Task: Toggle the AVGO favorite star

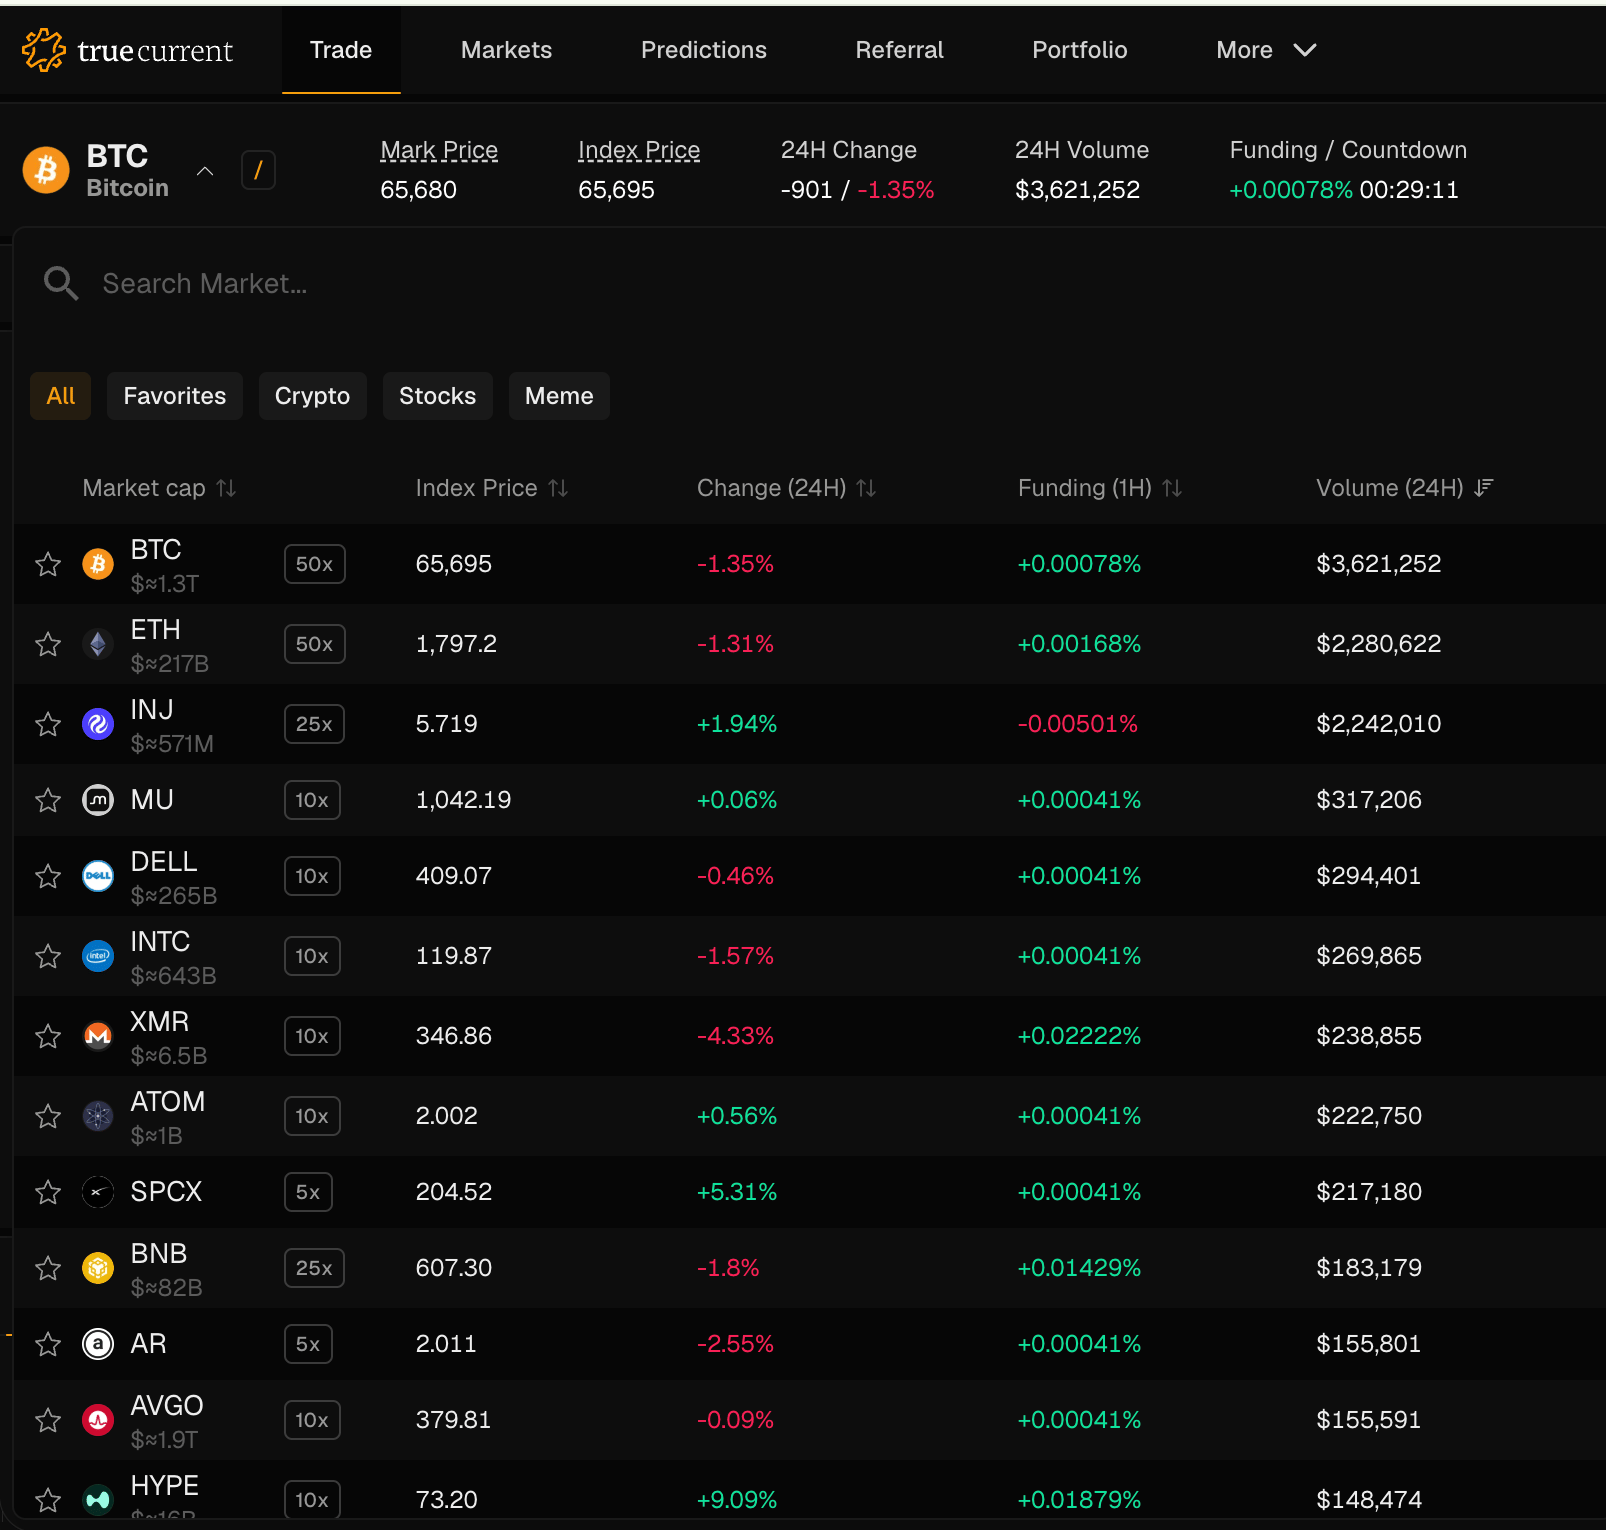Action: (48, 1420)
